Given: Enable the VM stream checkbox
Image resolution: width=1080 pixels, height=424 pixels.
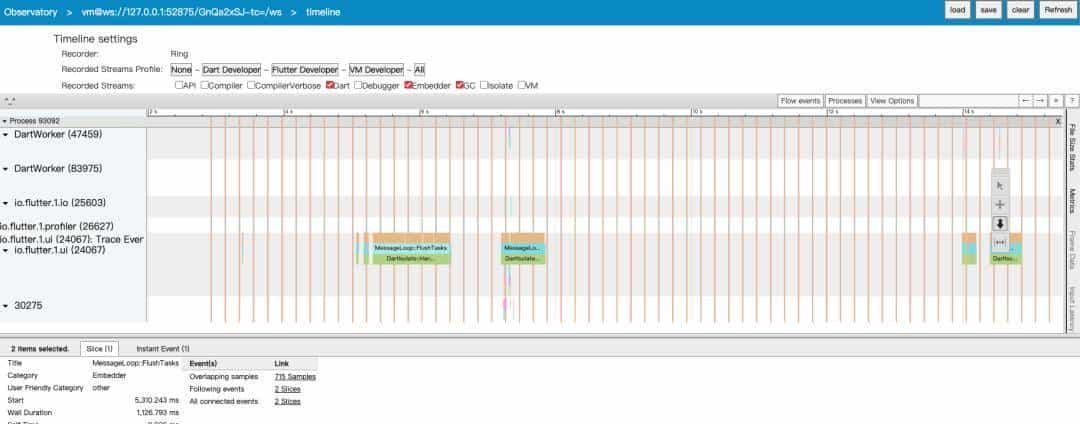Looking at the screenshot, I should [x=521, y=85].
